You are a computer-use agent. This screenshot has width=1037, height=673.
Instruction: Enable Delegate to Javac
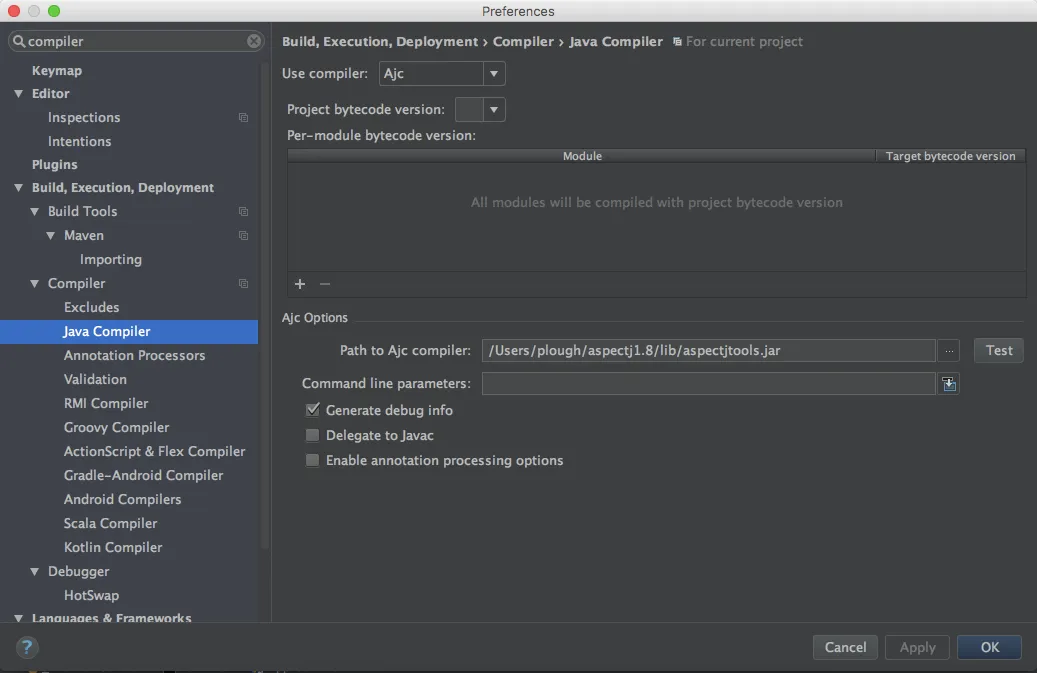pyautogui.click(x=312, y=435)
